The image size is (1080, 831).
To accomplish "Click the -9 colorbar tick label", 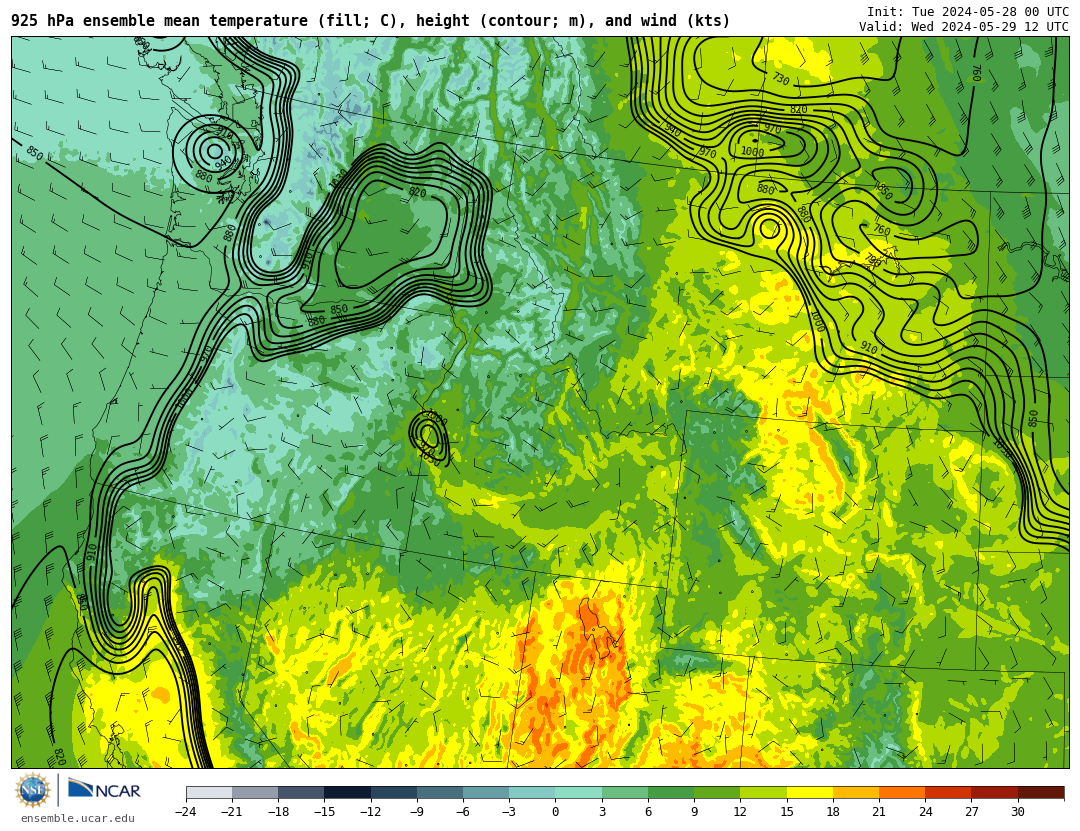I will click(x=417, y=812).
